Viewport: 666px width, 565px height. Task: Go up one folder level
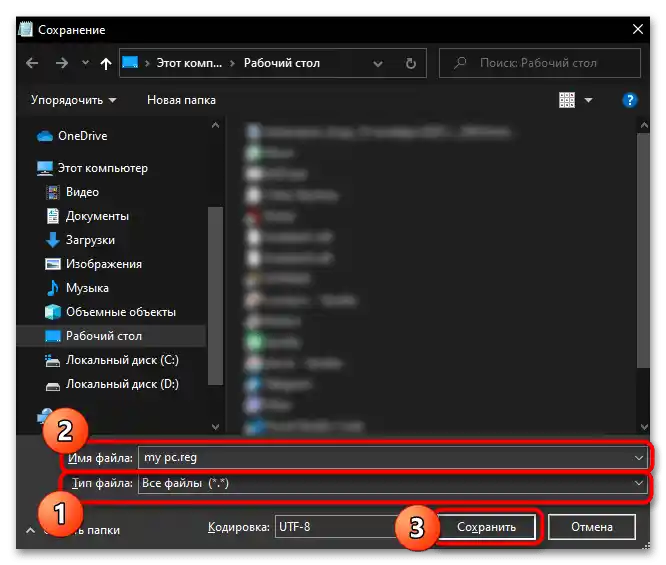pos(106,64)
